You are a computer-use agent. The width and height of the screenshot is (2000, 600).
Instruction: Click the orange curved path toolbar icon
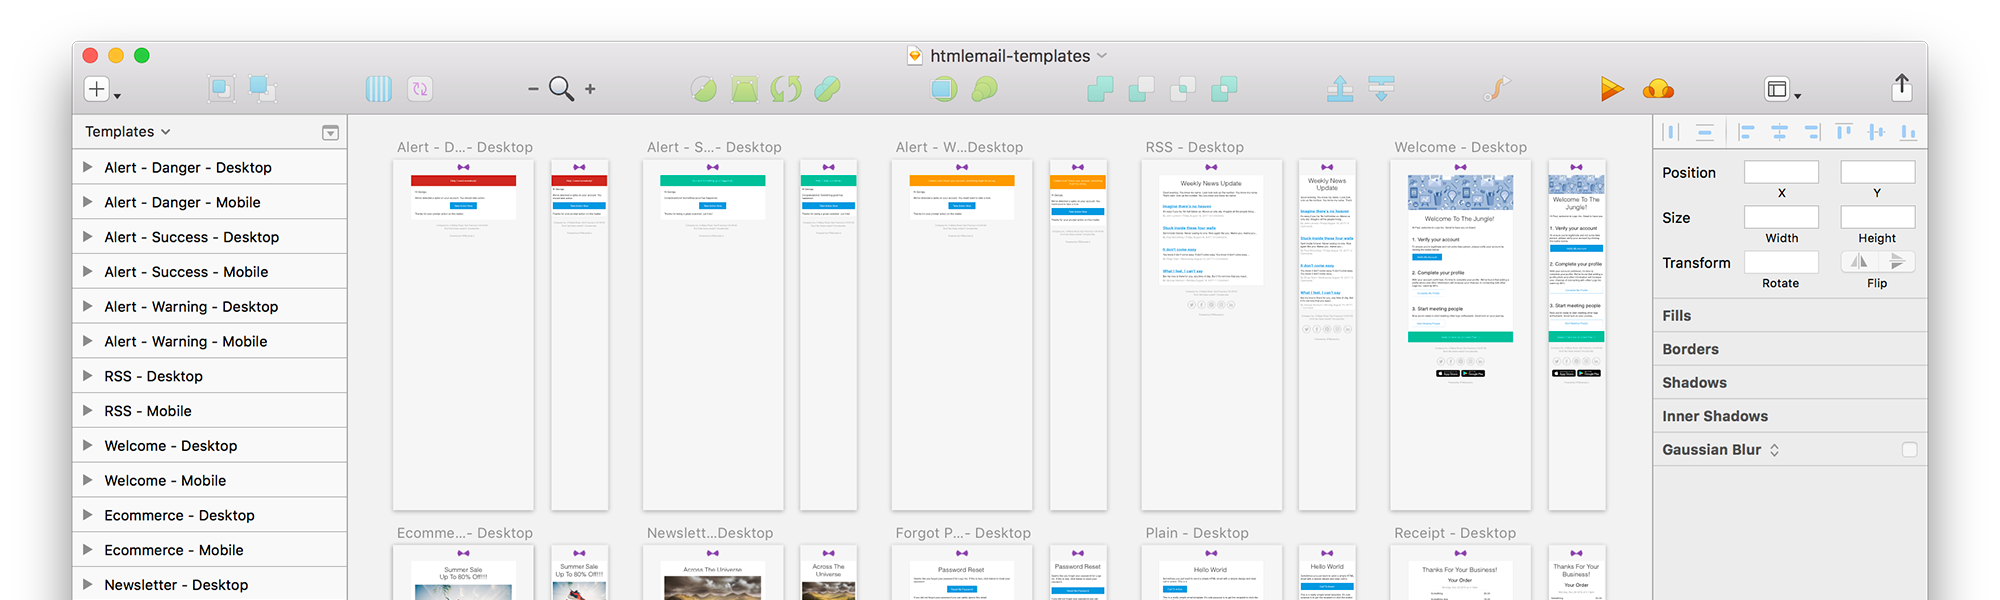[x=1497, y=89]
